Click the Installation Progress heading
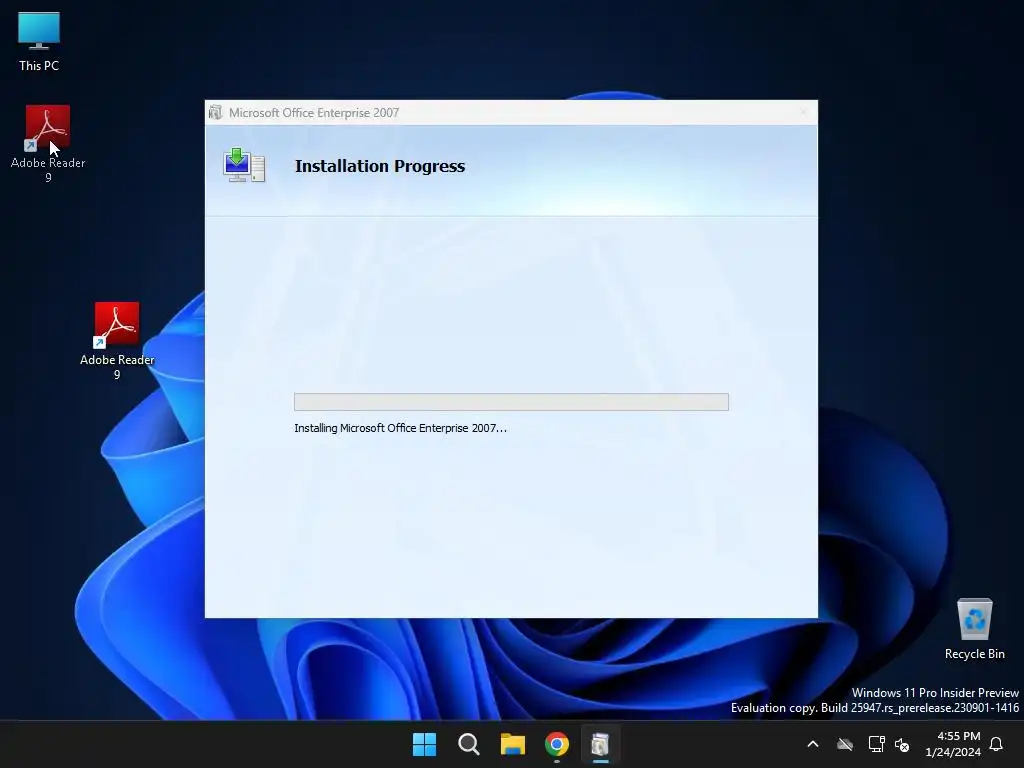This screenshot has width=1024, height=768. (380, 166)
